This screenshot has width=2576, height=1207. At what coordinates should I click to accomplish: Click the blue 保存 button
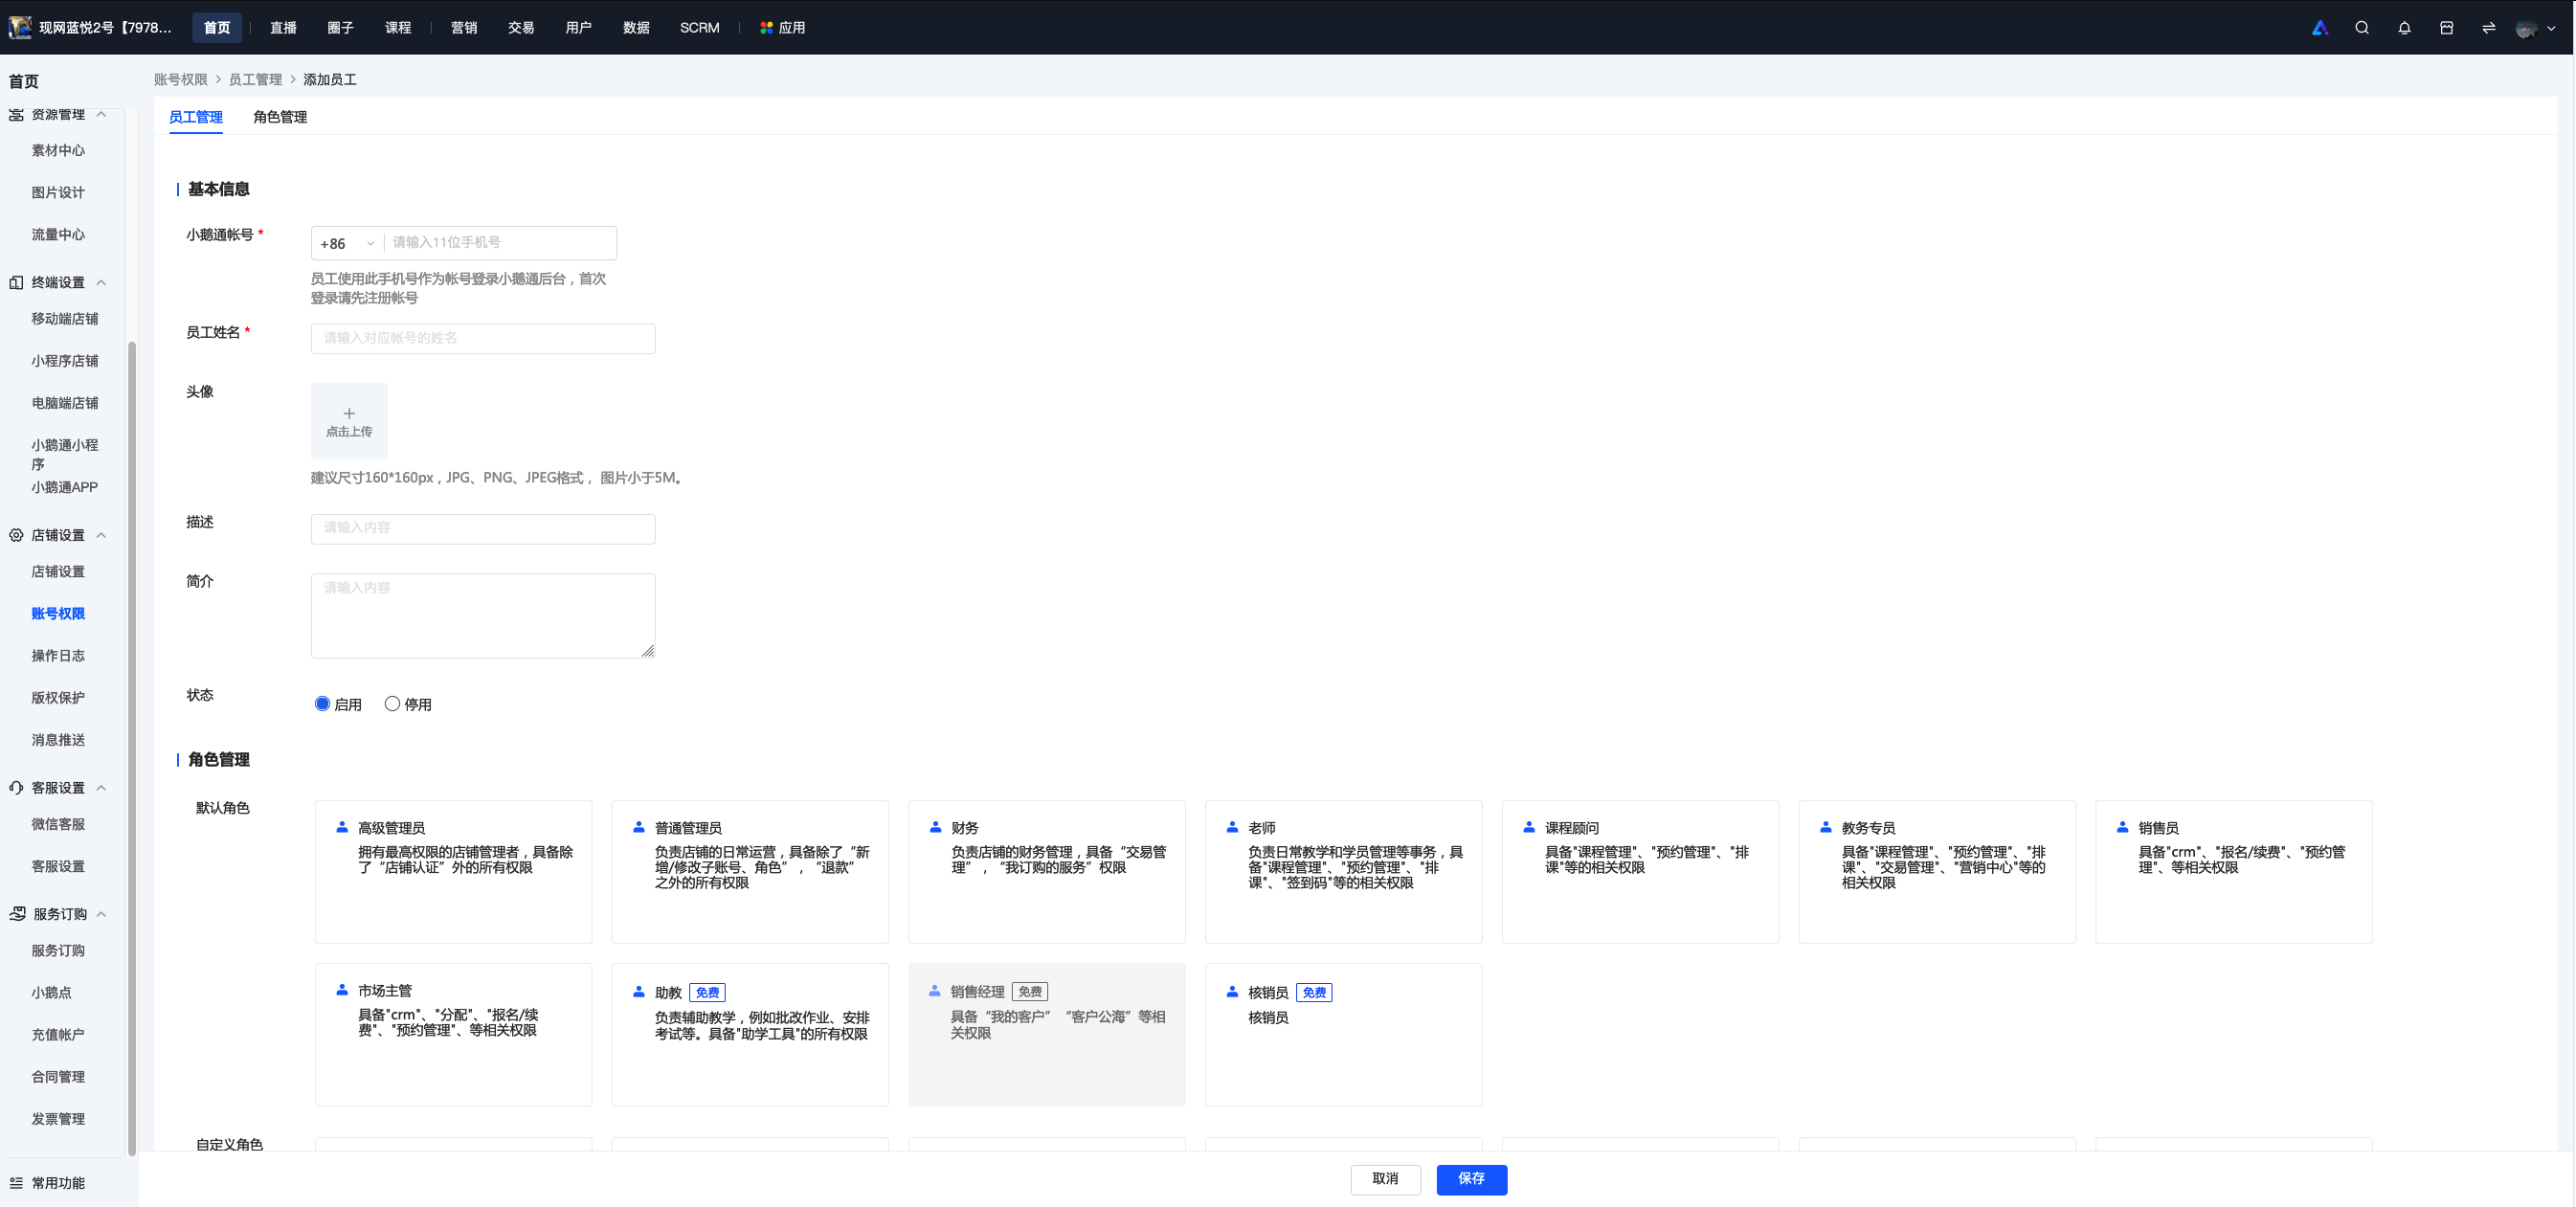click(1471, 1179)
